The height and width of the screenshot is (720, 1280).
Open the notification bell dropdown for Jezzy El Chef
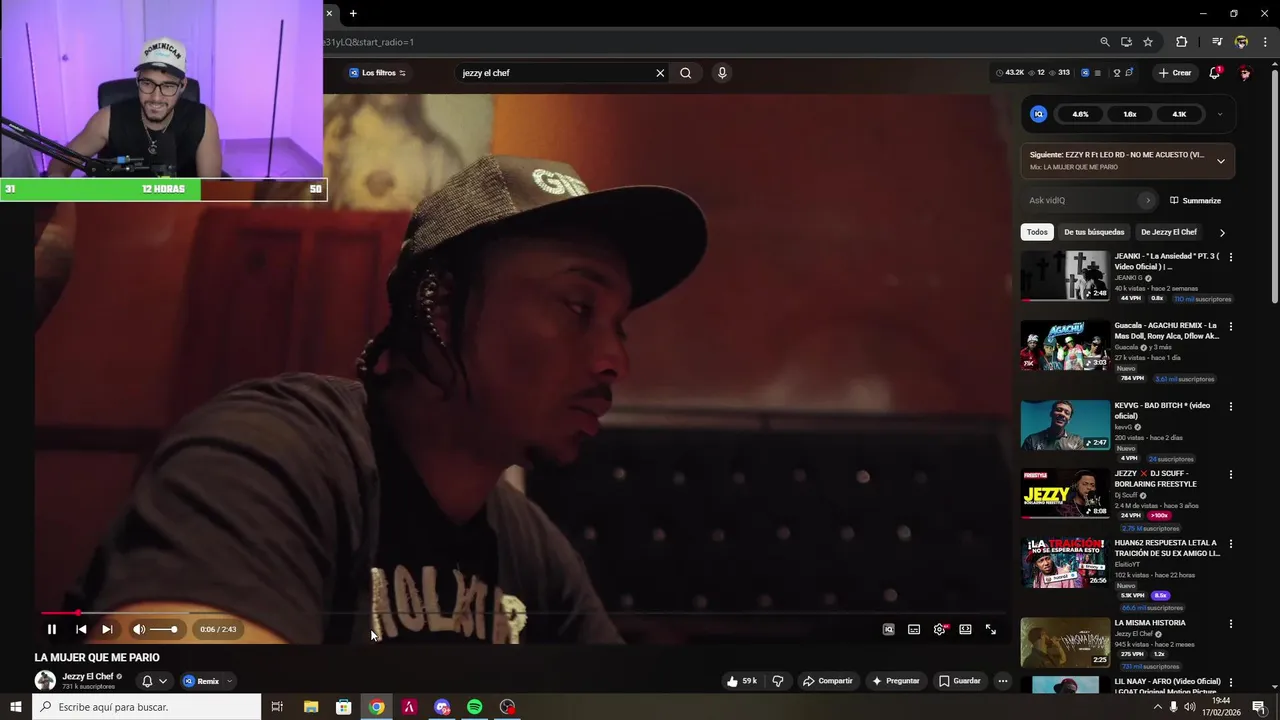153,681
